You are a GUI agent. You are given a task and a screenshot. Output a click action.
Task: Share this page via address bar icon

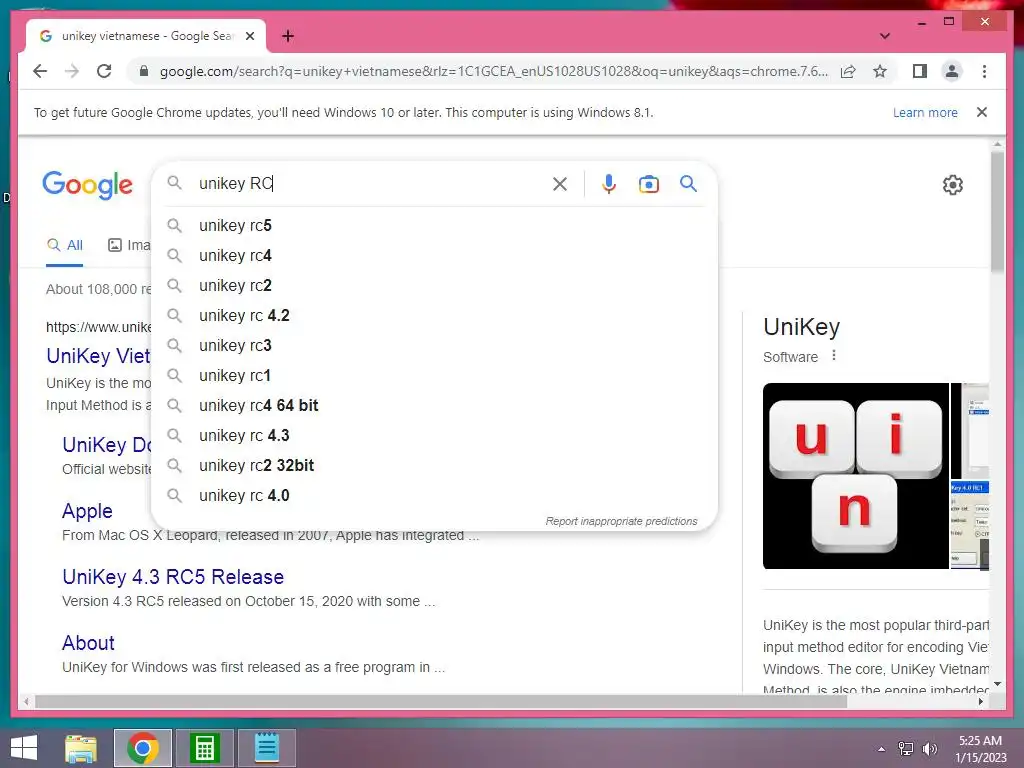click(848, 71)
